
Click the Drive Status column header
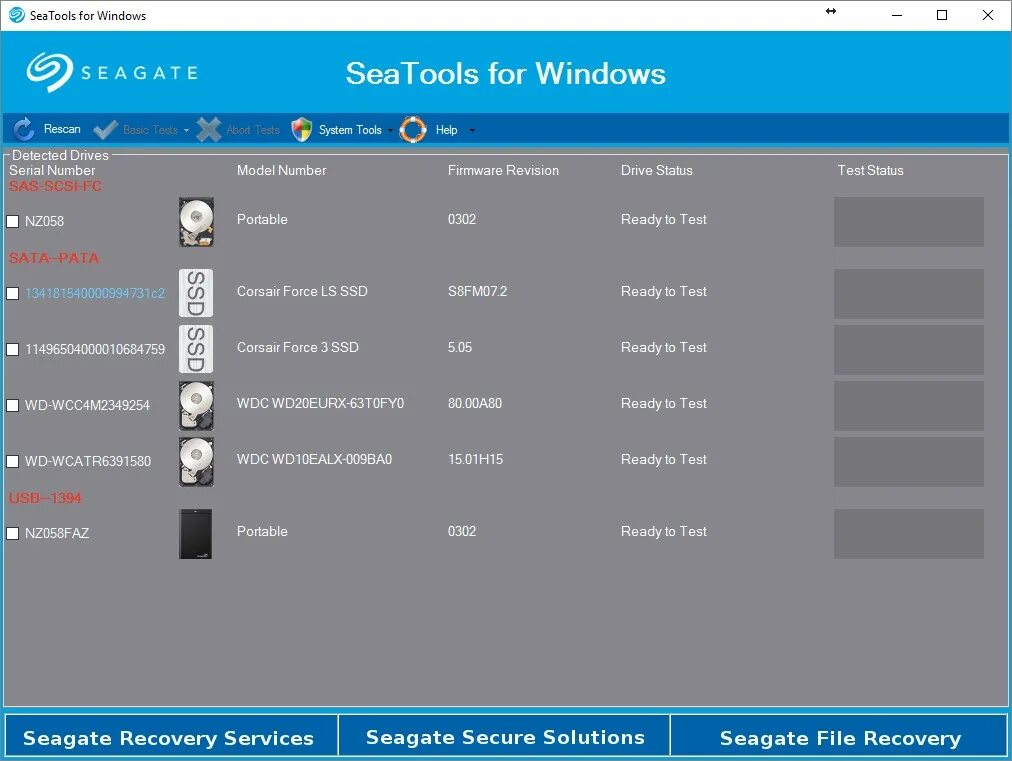coord(656,170)
